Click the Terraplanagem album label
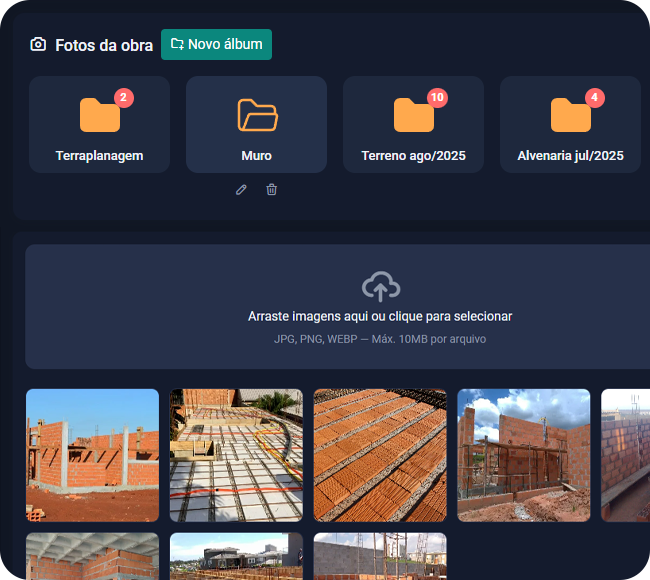650x580 pixels. 99,156
